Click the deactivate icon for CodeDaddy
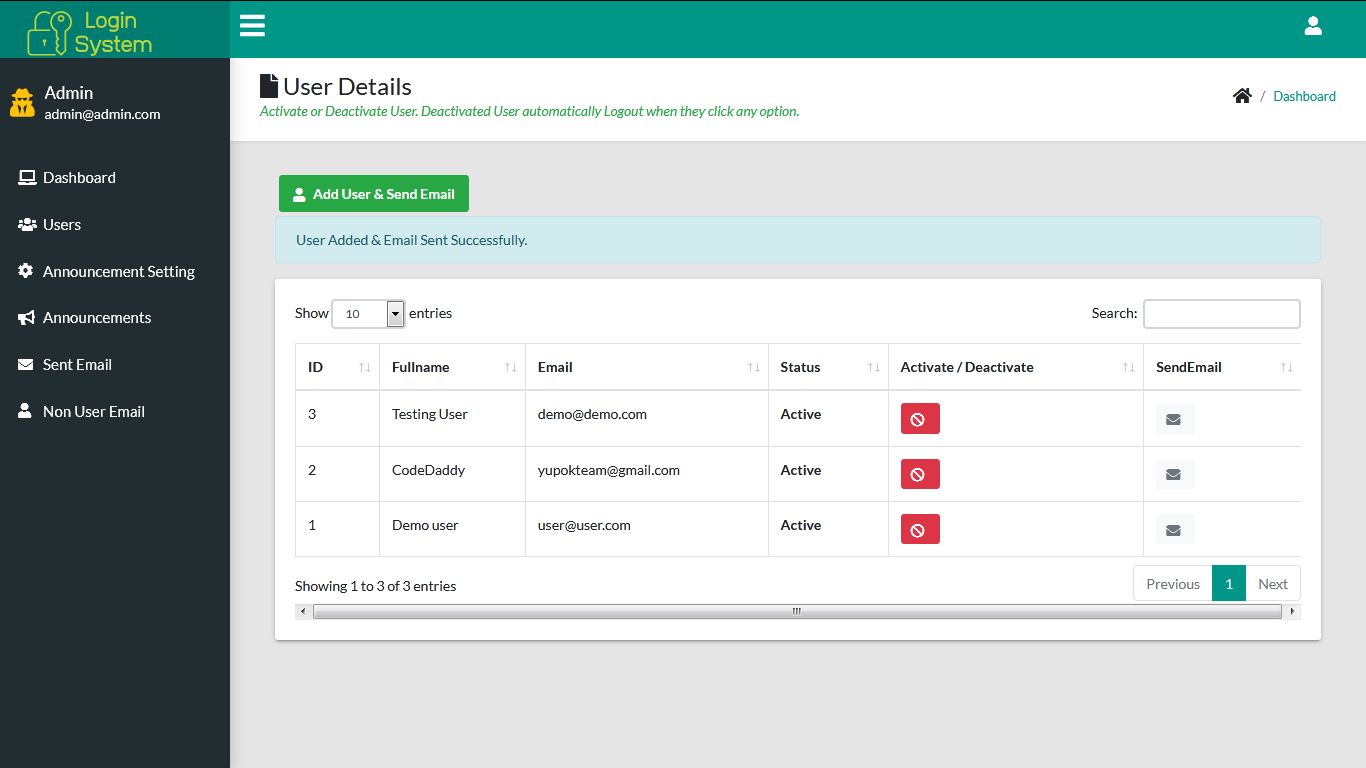This screenshot has height=768, width=1366. tap(919, 473)
